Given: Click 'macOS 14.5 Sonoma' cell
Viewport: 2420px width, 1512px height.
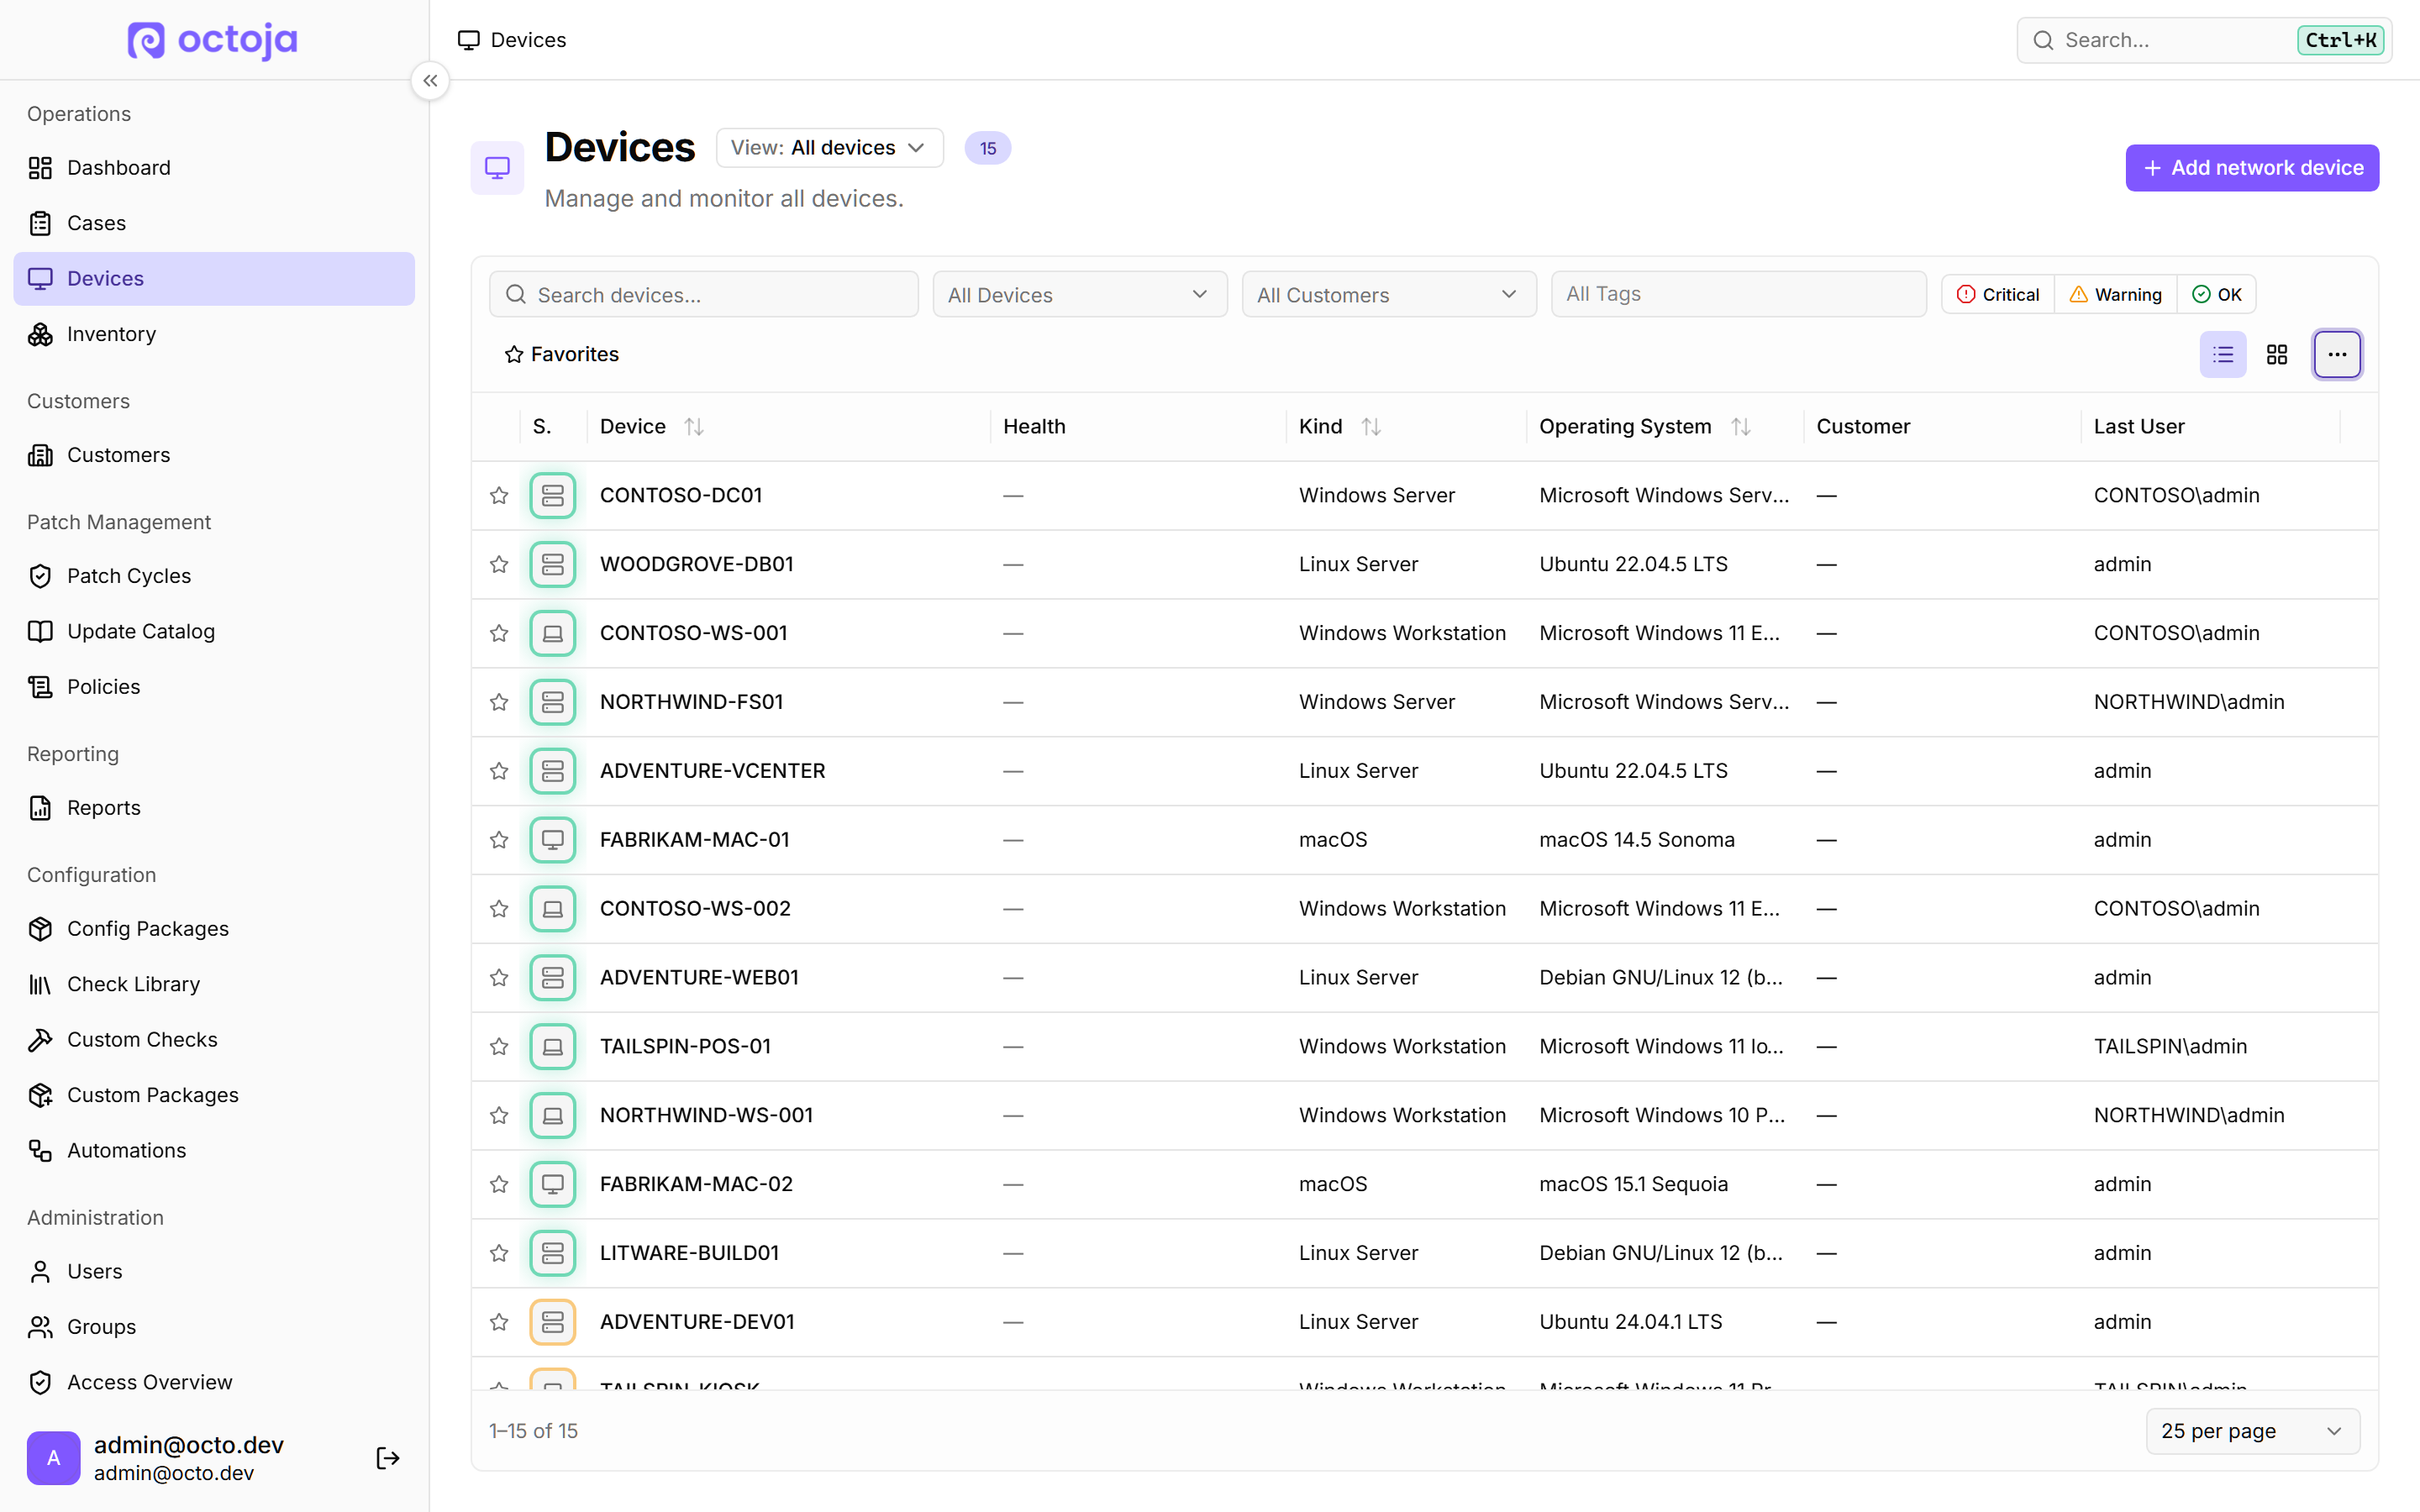Looking at the screenshot, I should point(1636,840).
